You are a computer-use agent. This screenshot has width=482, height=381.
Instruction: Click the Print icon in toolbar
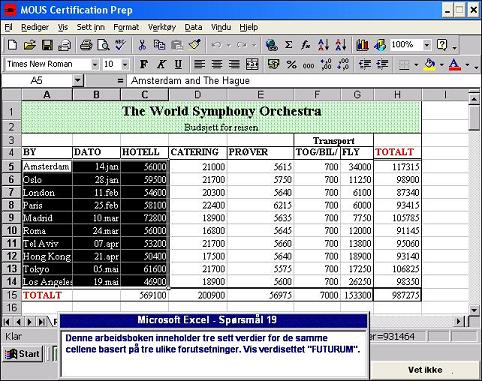click(x=86, y=45)
